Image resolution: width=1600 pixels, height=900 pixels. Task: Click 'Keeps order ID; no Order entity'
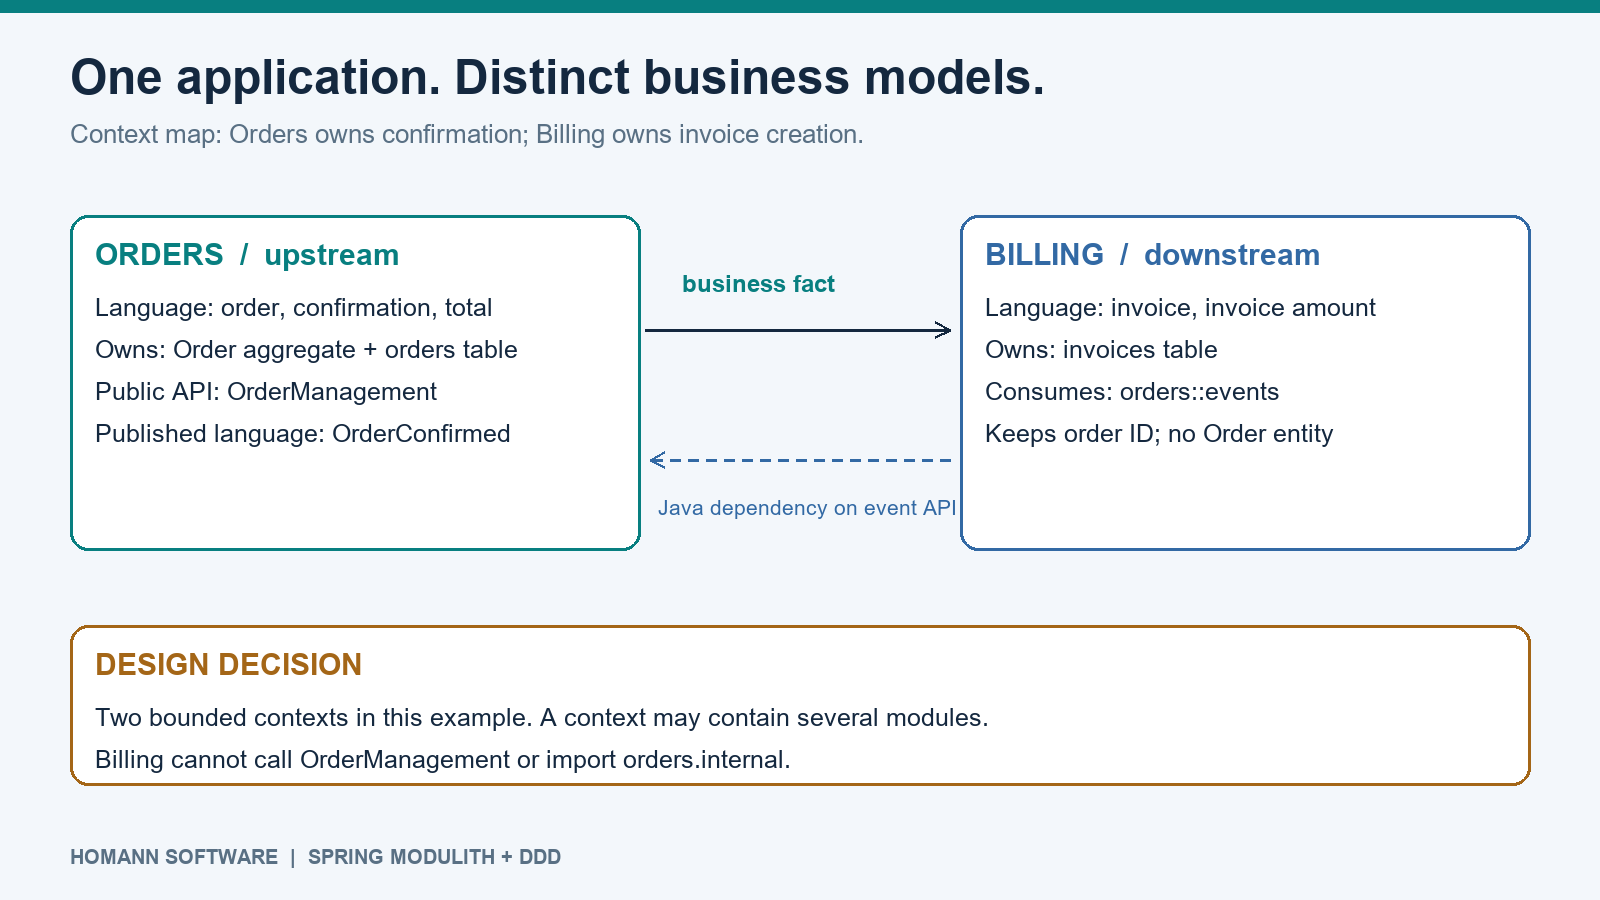pyautogui.click(x=1159, y=434)
